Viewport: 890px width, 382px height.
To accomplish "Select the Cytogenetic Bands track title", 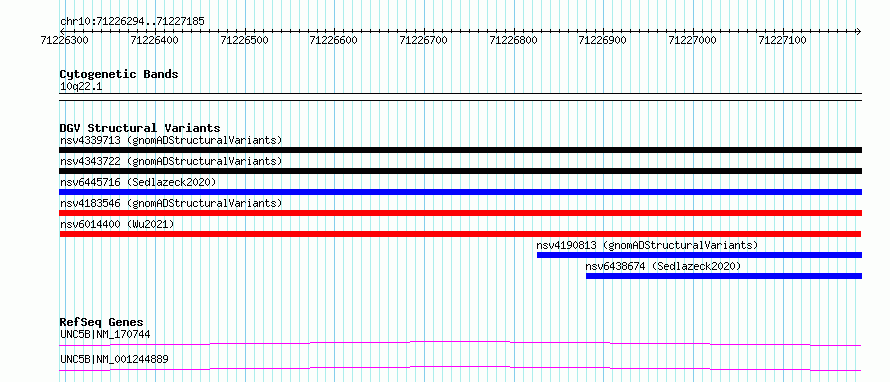I will [119, 74].
